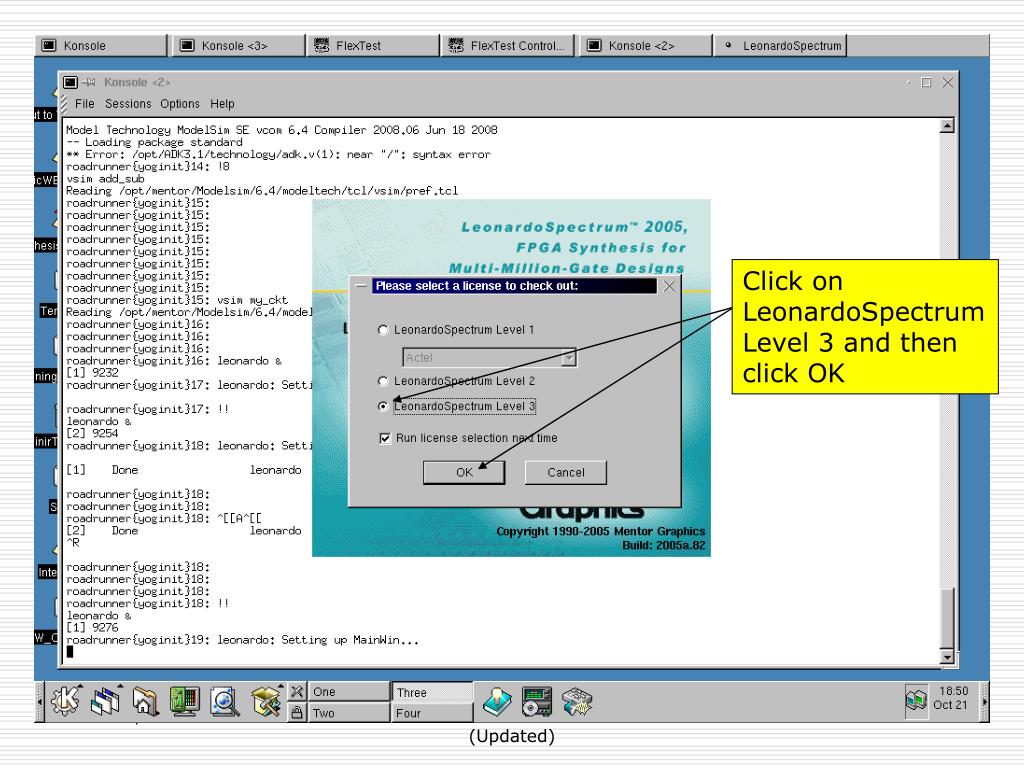Switch to virtual desktop Three
Screen dimensions: 1024x768
pyautogui.click(x=432, y=692)
